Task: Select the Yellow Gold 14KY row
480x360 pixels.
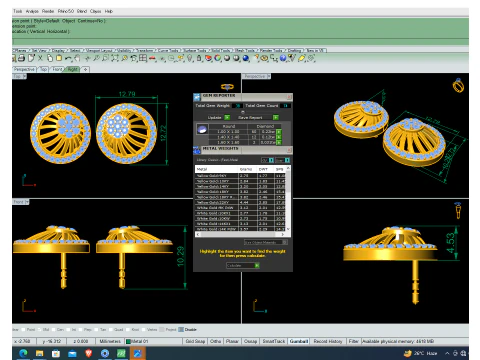Action: click(240, 186)
